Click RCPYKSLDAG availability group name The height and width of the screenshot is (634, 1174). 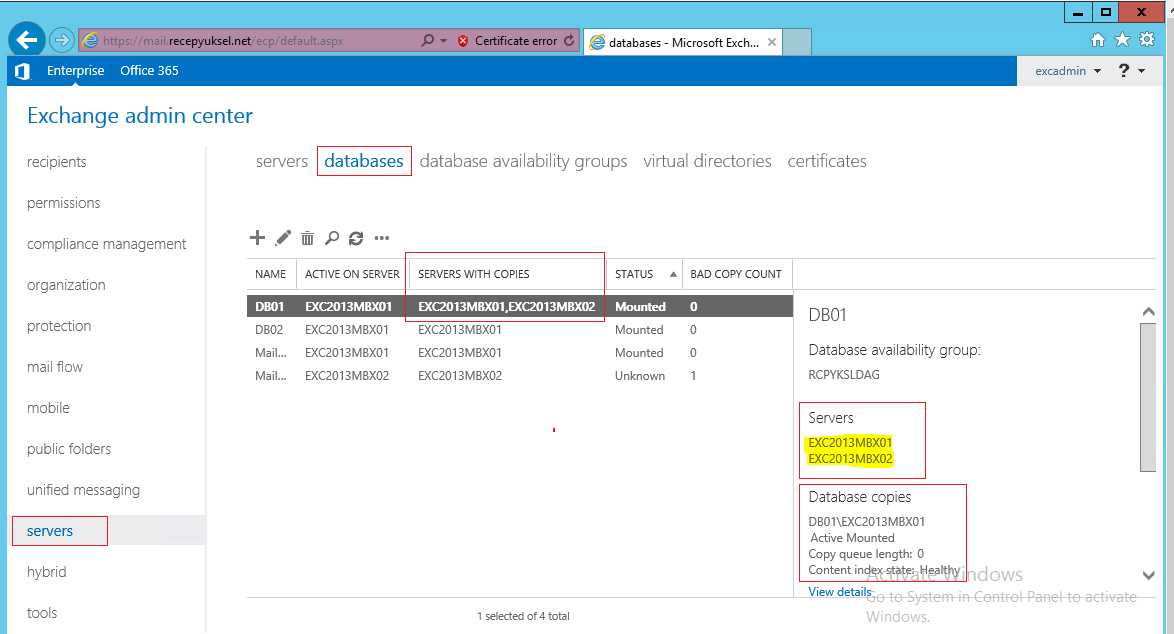coord(844,375)
